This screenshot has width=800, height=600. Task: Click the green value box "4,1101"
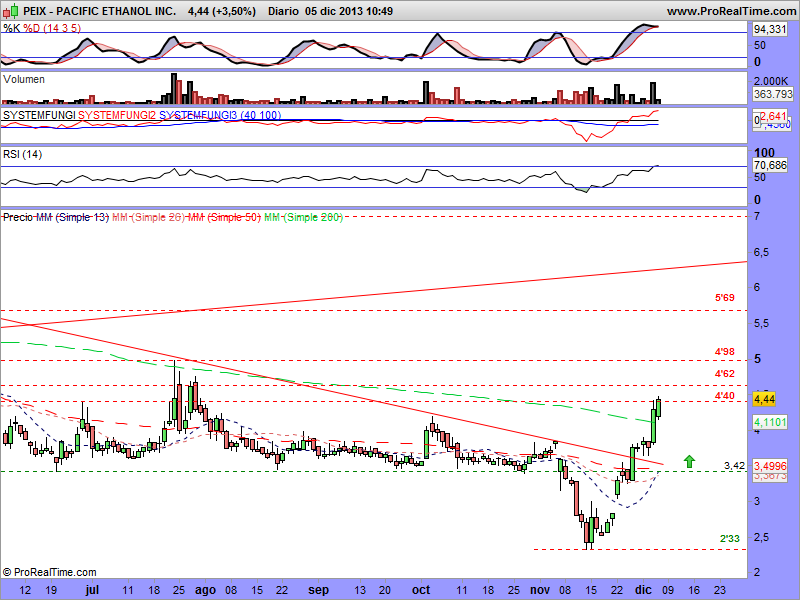point(770,422)
